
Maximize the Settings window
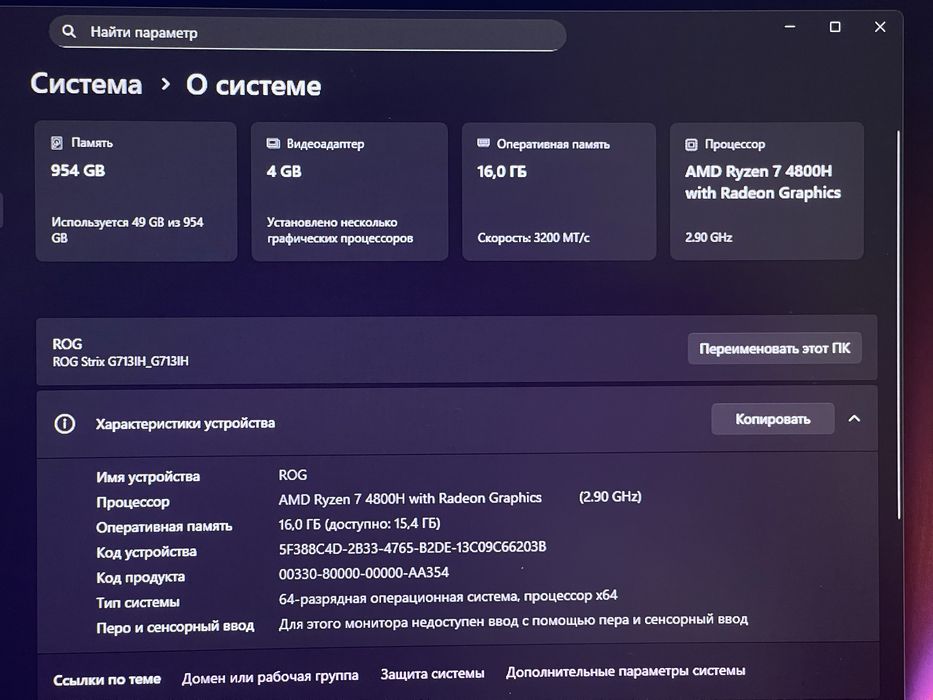835,27
